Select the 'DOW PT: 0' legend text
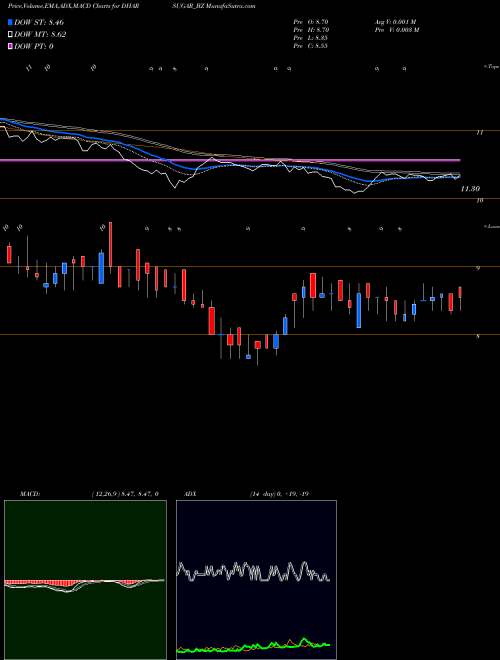 click(34, 47)
